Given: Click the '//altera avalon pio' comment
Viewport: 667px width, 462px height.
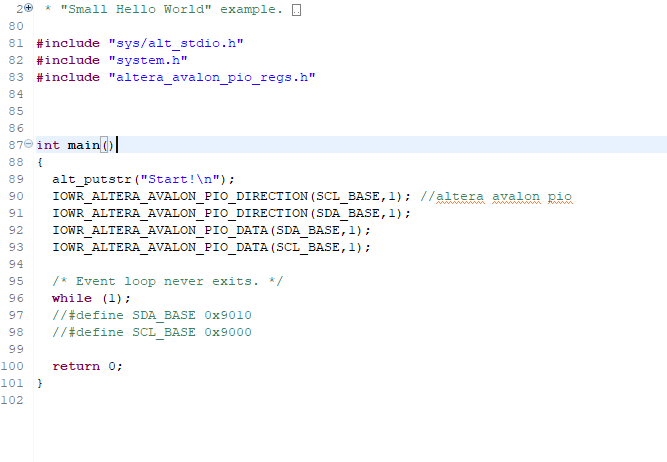Looking at the screenshot, I should (x=496, y=197).
